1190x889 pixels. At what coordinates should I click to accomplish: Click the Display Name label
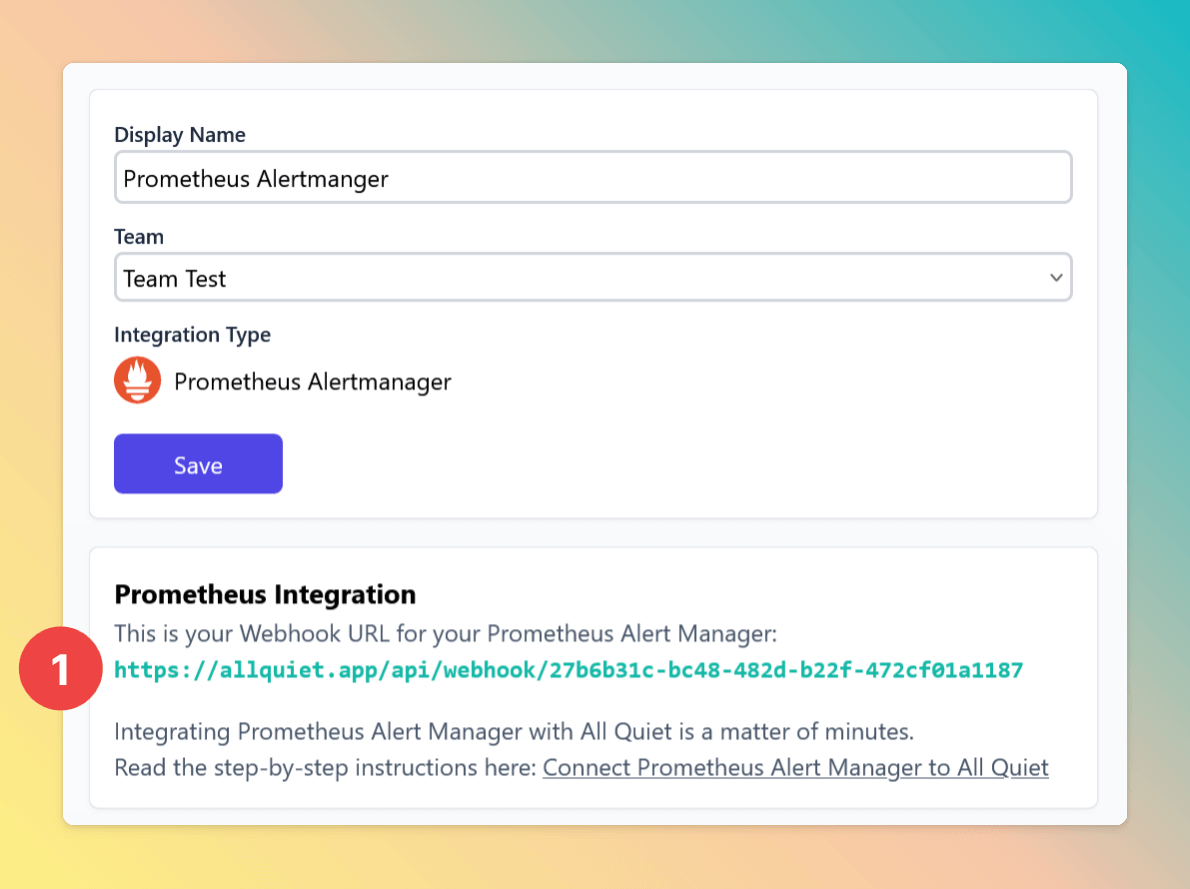180,135
